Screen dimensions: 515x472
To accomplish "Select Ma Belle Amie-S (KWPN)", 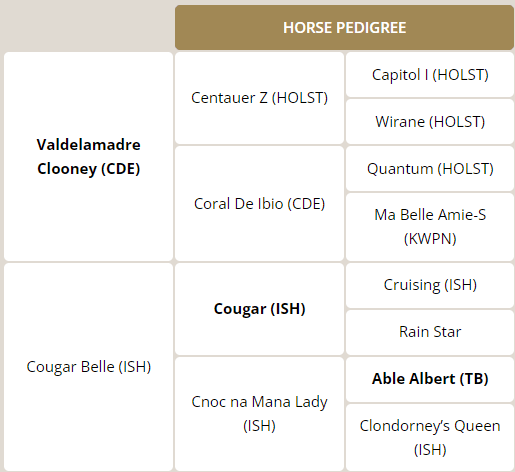I will 430,227.
